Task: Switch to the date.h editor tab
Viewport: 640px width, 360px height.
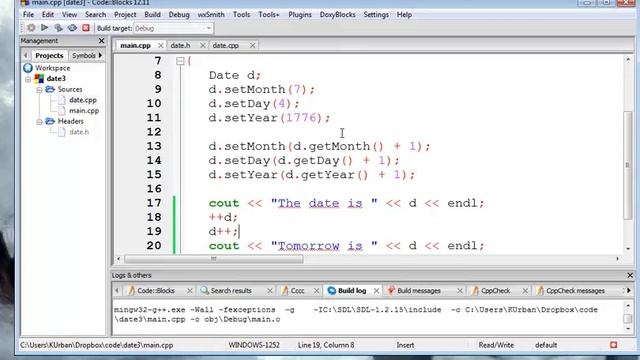Action: point(180,46)
